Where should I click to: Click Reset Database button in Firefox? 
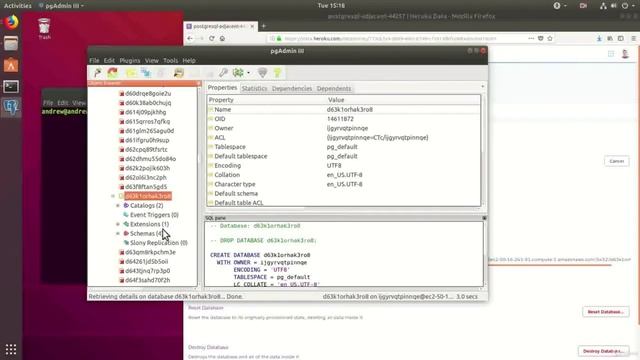pos(605,312)
